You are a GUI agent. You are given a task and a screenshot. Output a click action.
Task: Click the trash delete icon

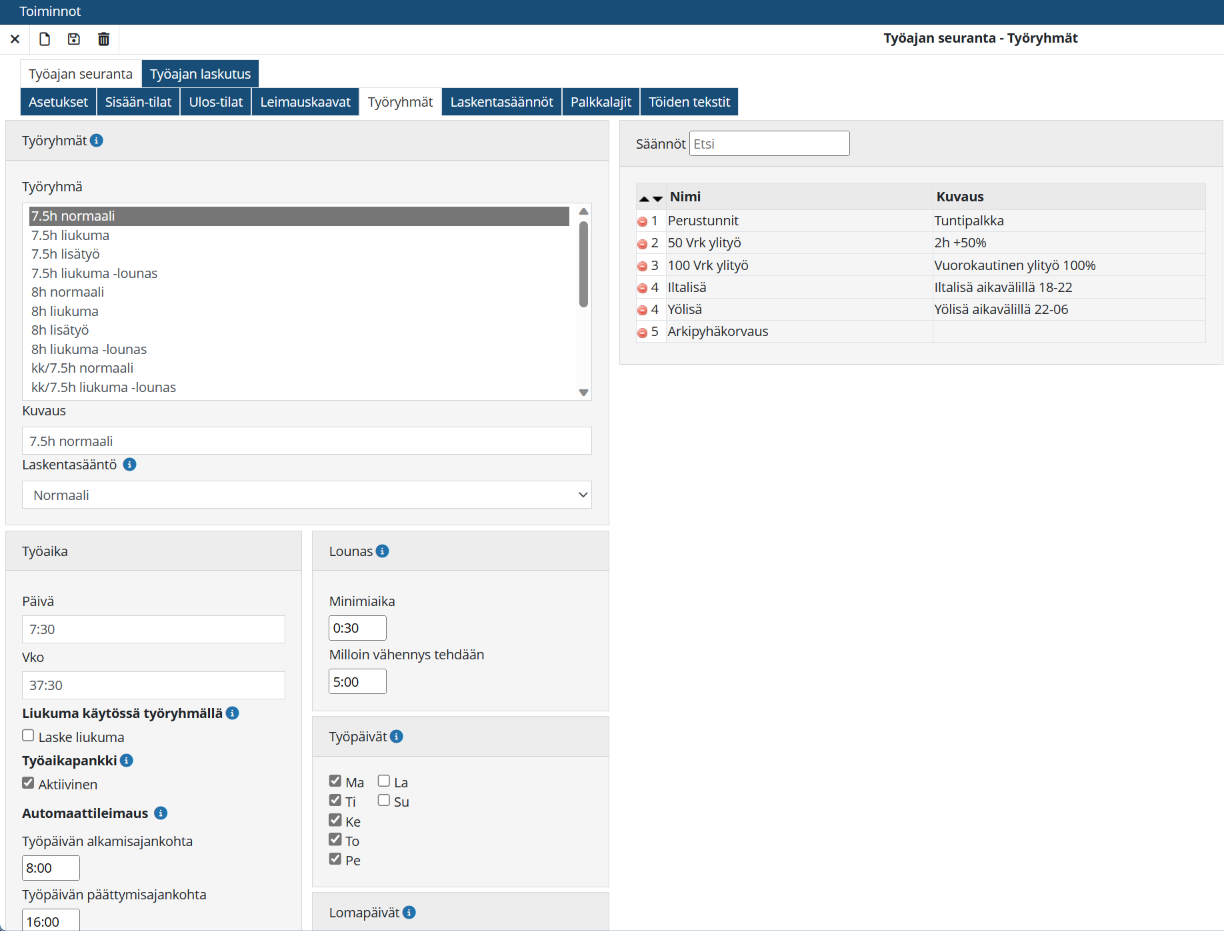click(103, 39)
